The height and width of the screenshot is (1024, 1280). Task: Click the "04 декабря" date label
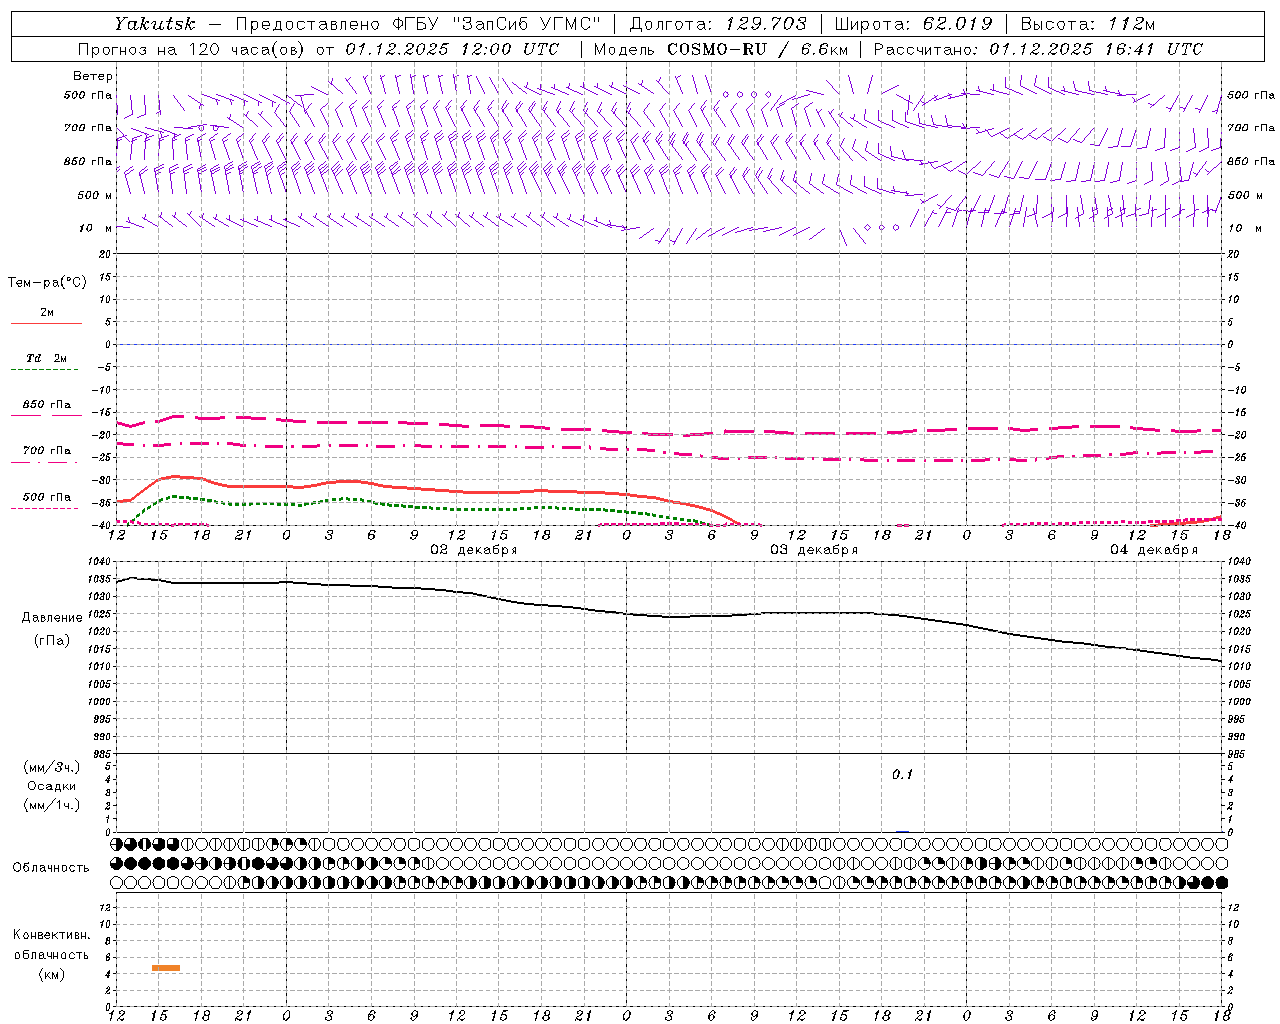coord(1154,550)
